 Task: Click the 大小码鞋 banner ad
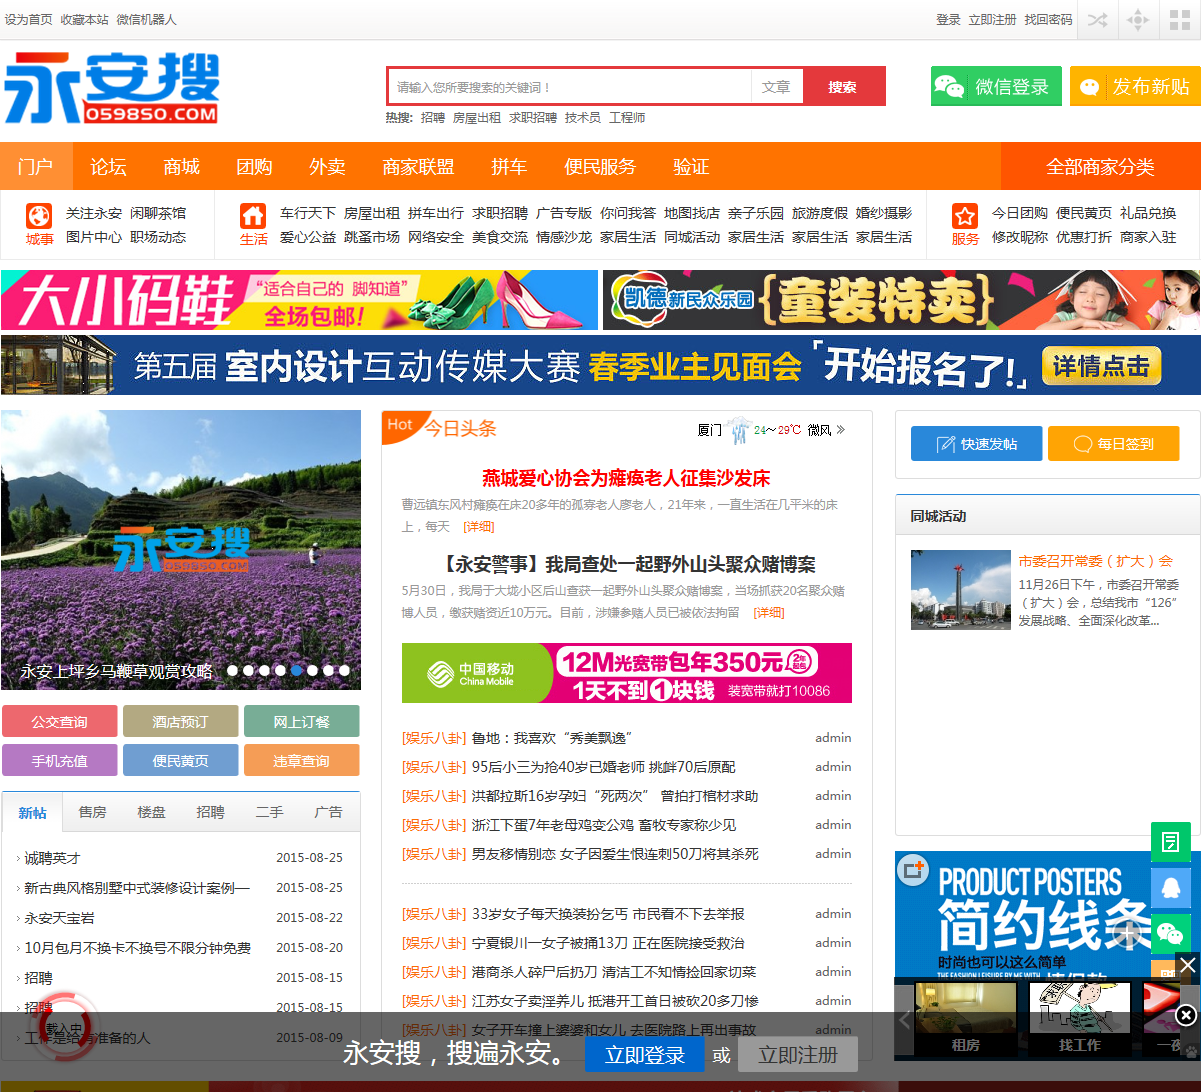[299, 300]
